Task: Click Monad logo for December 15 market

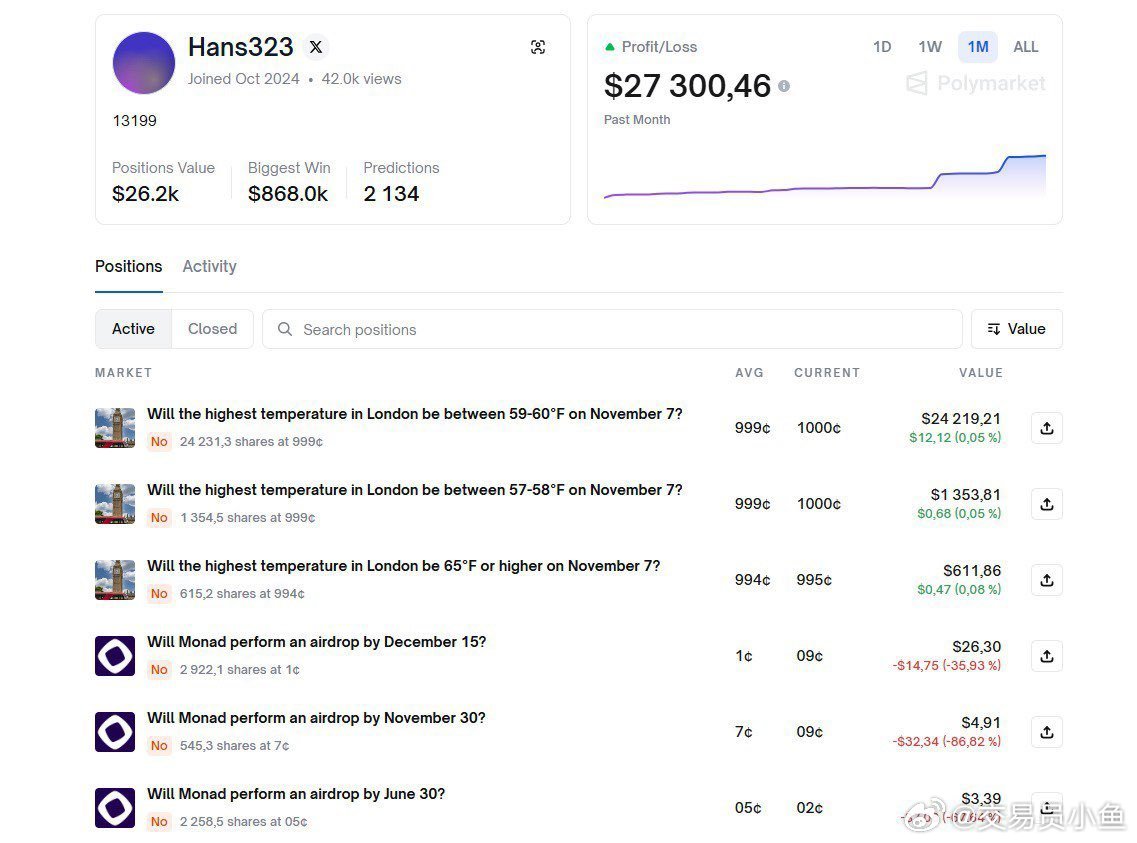Action: pos(115,656)
